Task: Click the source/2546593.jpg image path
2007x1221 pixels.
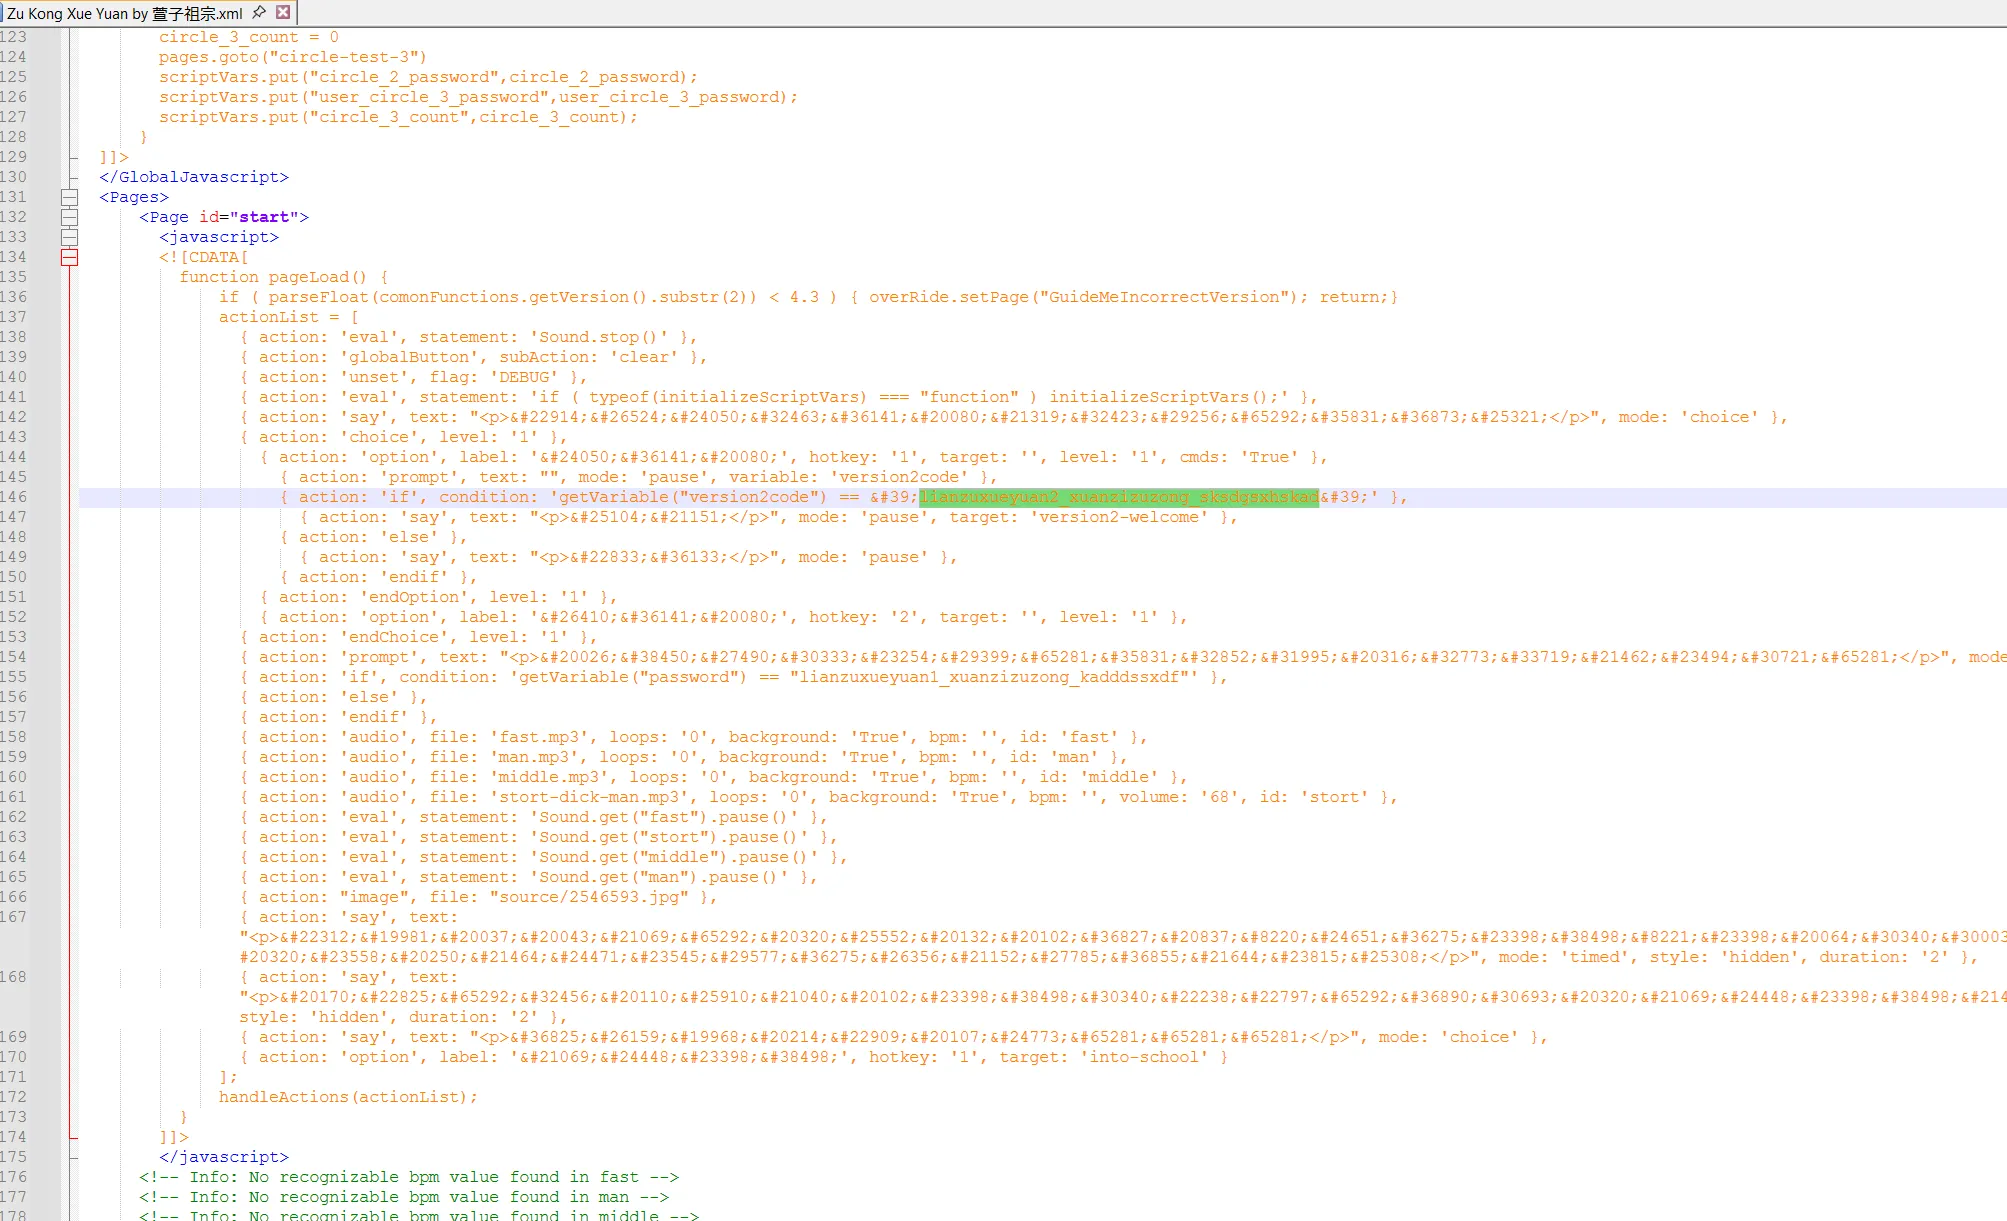Action: (589, 897)
